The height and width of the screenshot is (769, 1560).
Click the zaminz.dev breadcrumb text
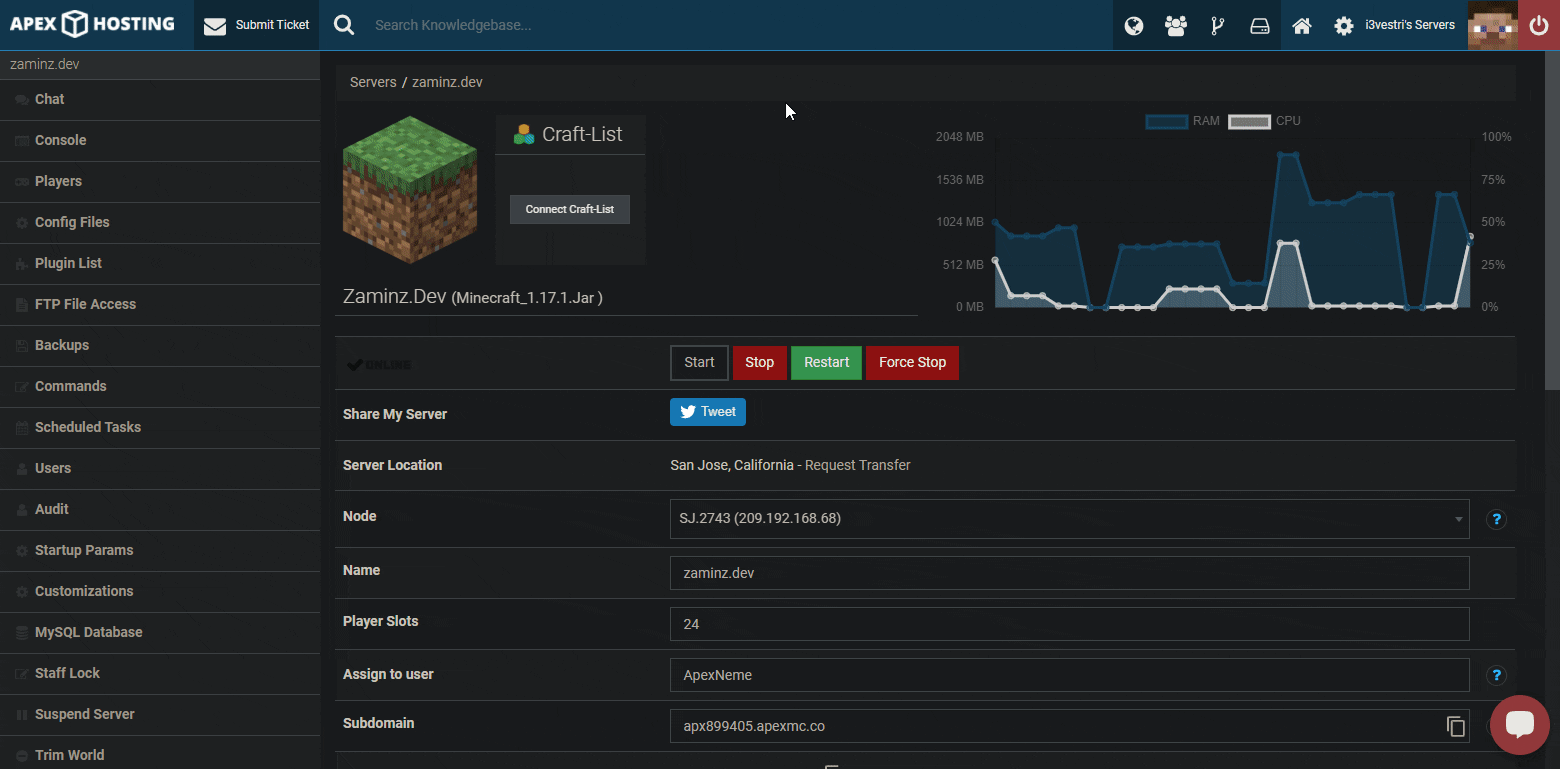(447, 82)
